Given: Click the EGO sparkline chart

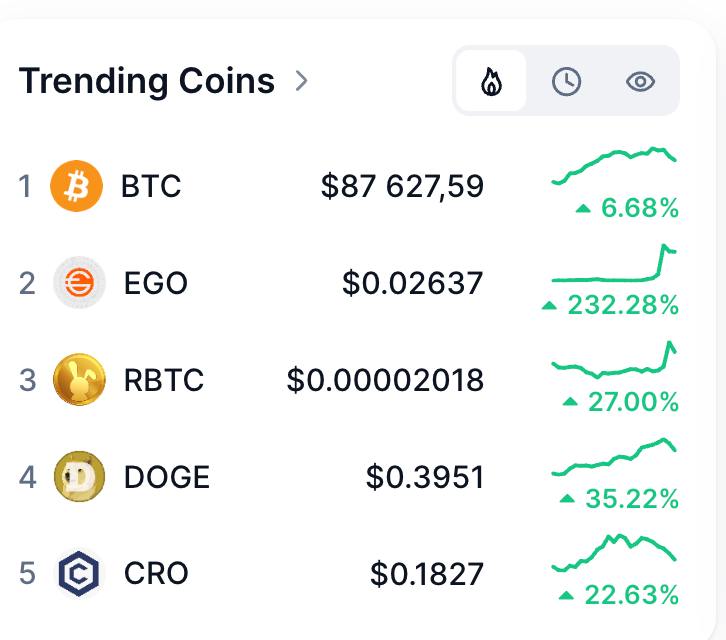Looking at the screenshot, I should click(614, 263).
